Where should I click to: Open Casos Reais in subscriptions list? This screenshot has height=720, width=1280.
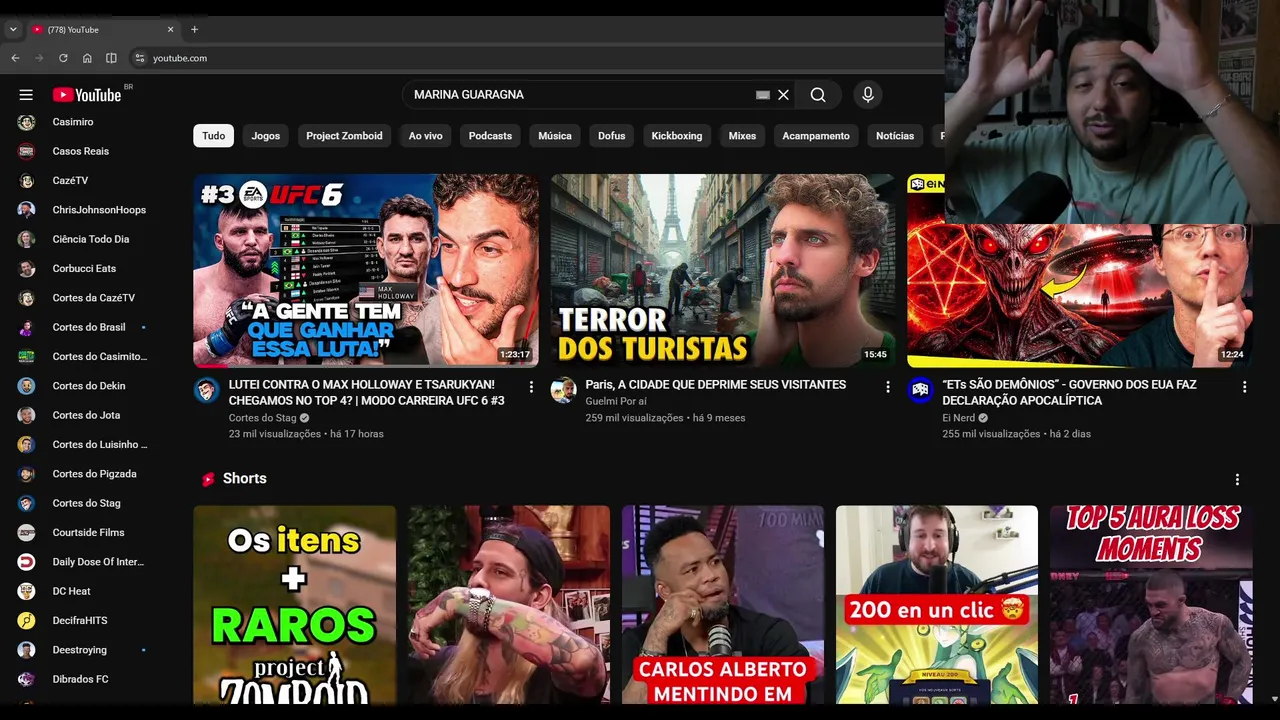pyautogui.click(x=81, y=151)
